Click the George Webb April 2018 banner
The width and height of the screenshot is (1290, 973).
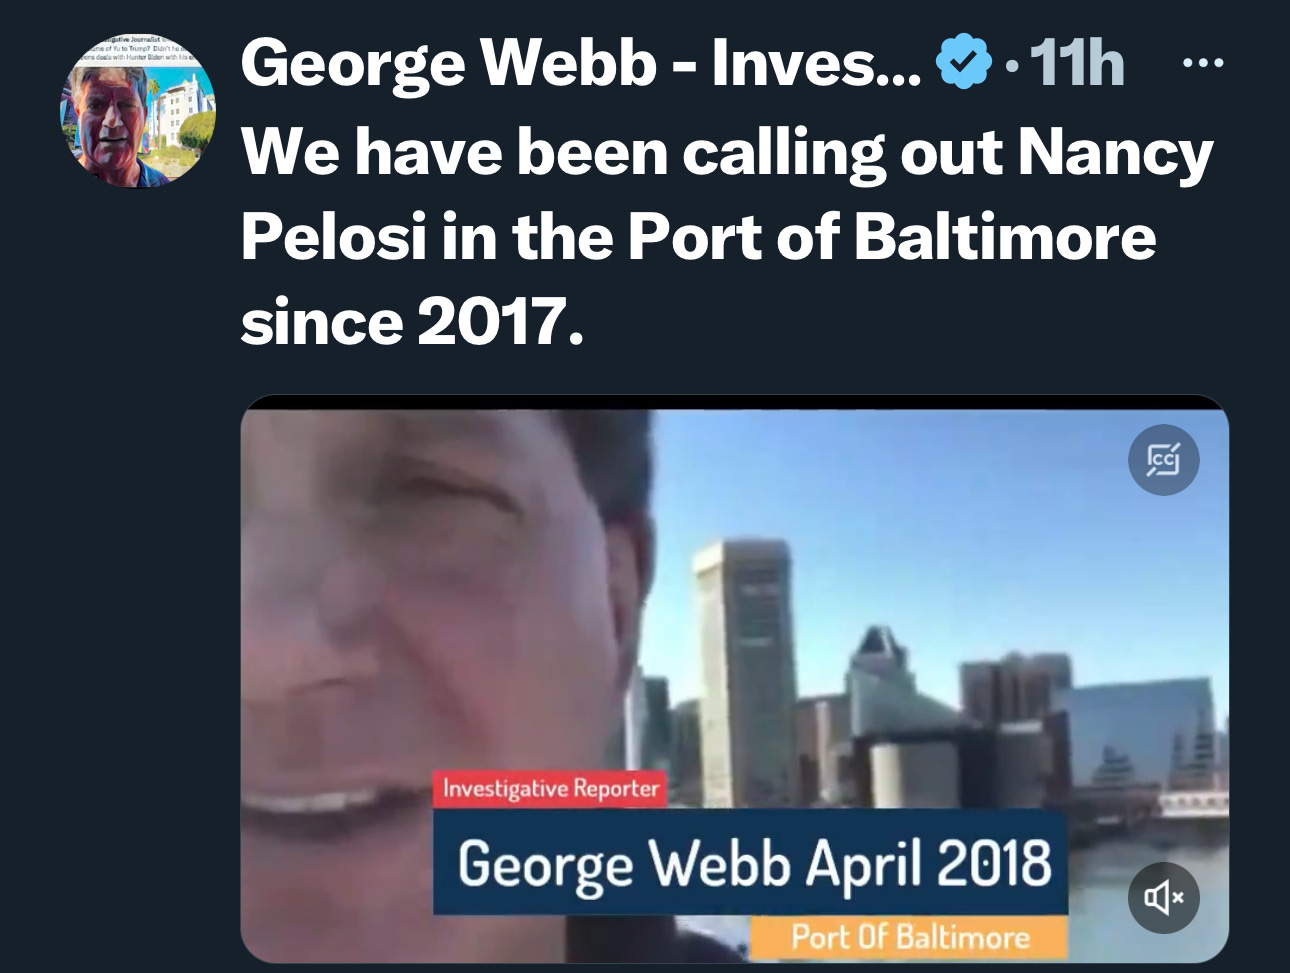click(751, 862)
